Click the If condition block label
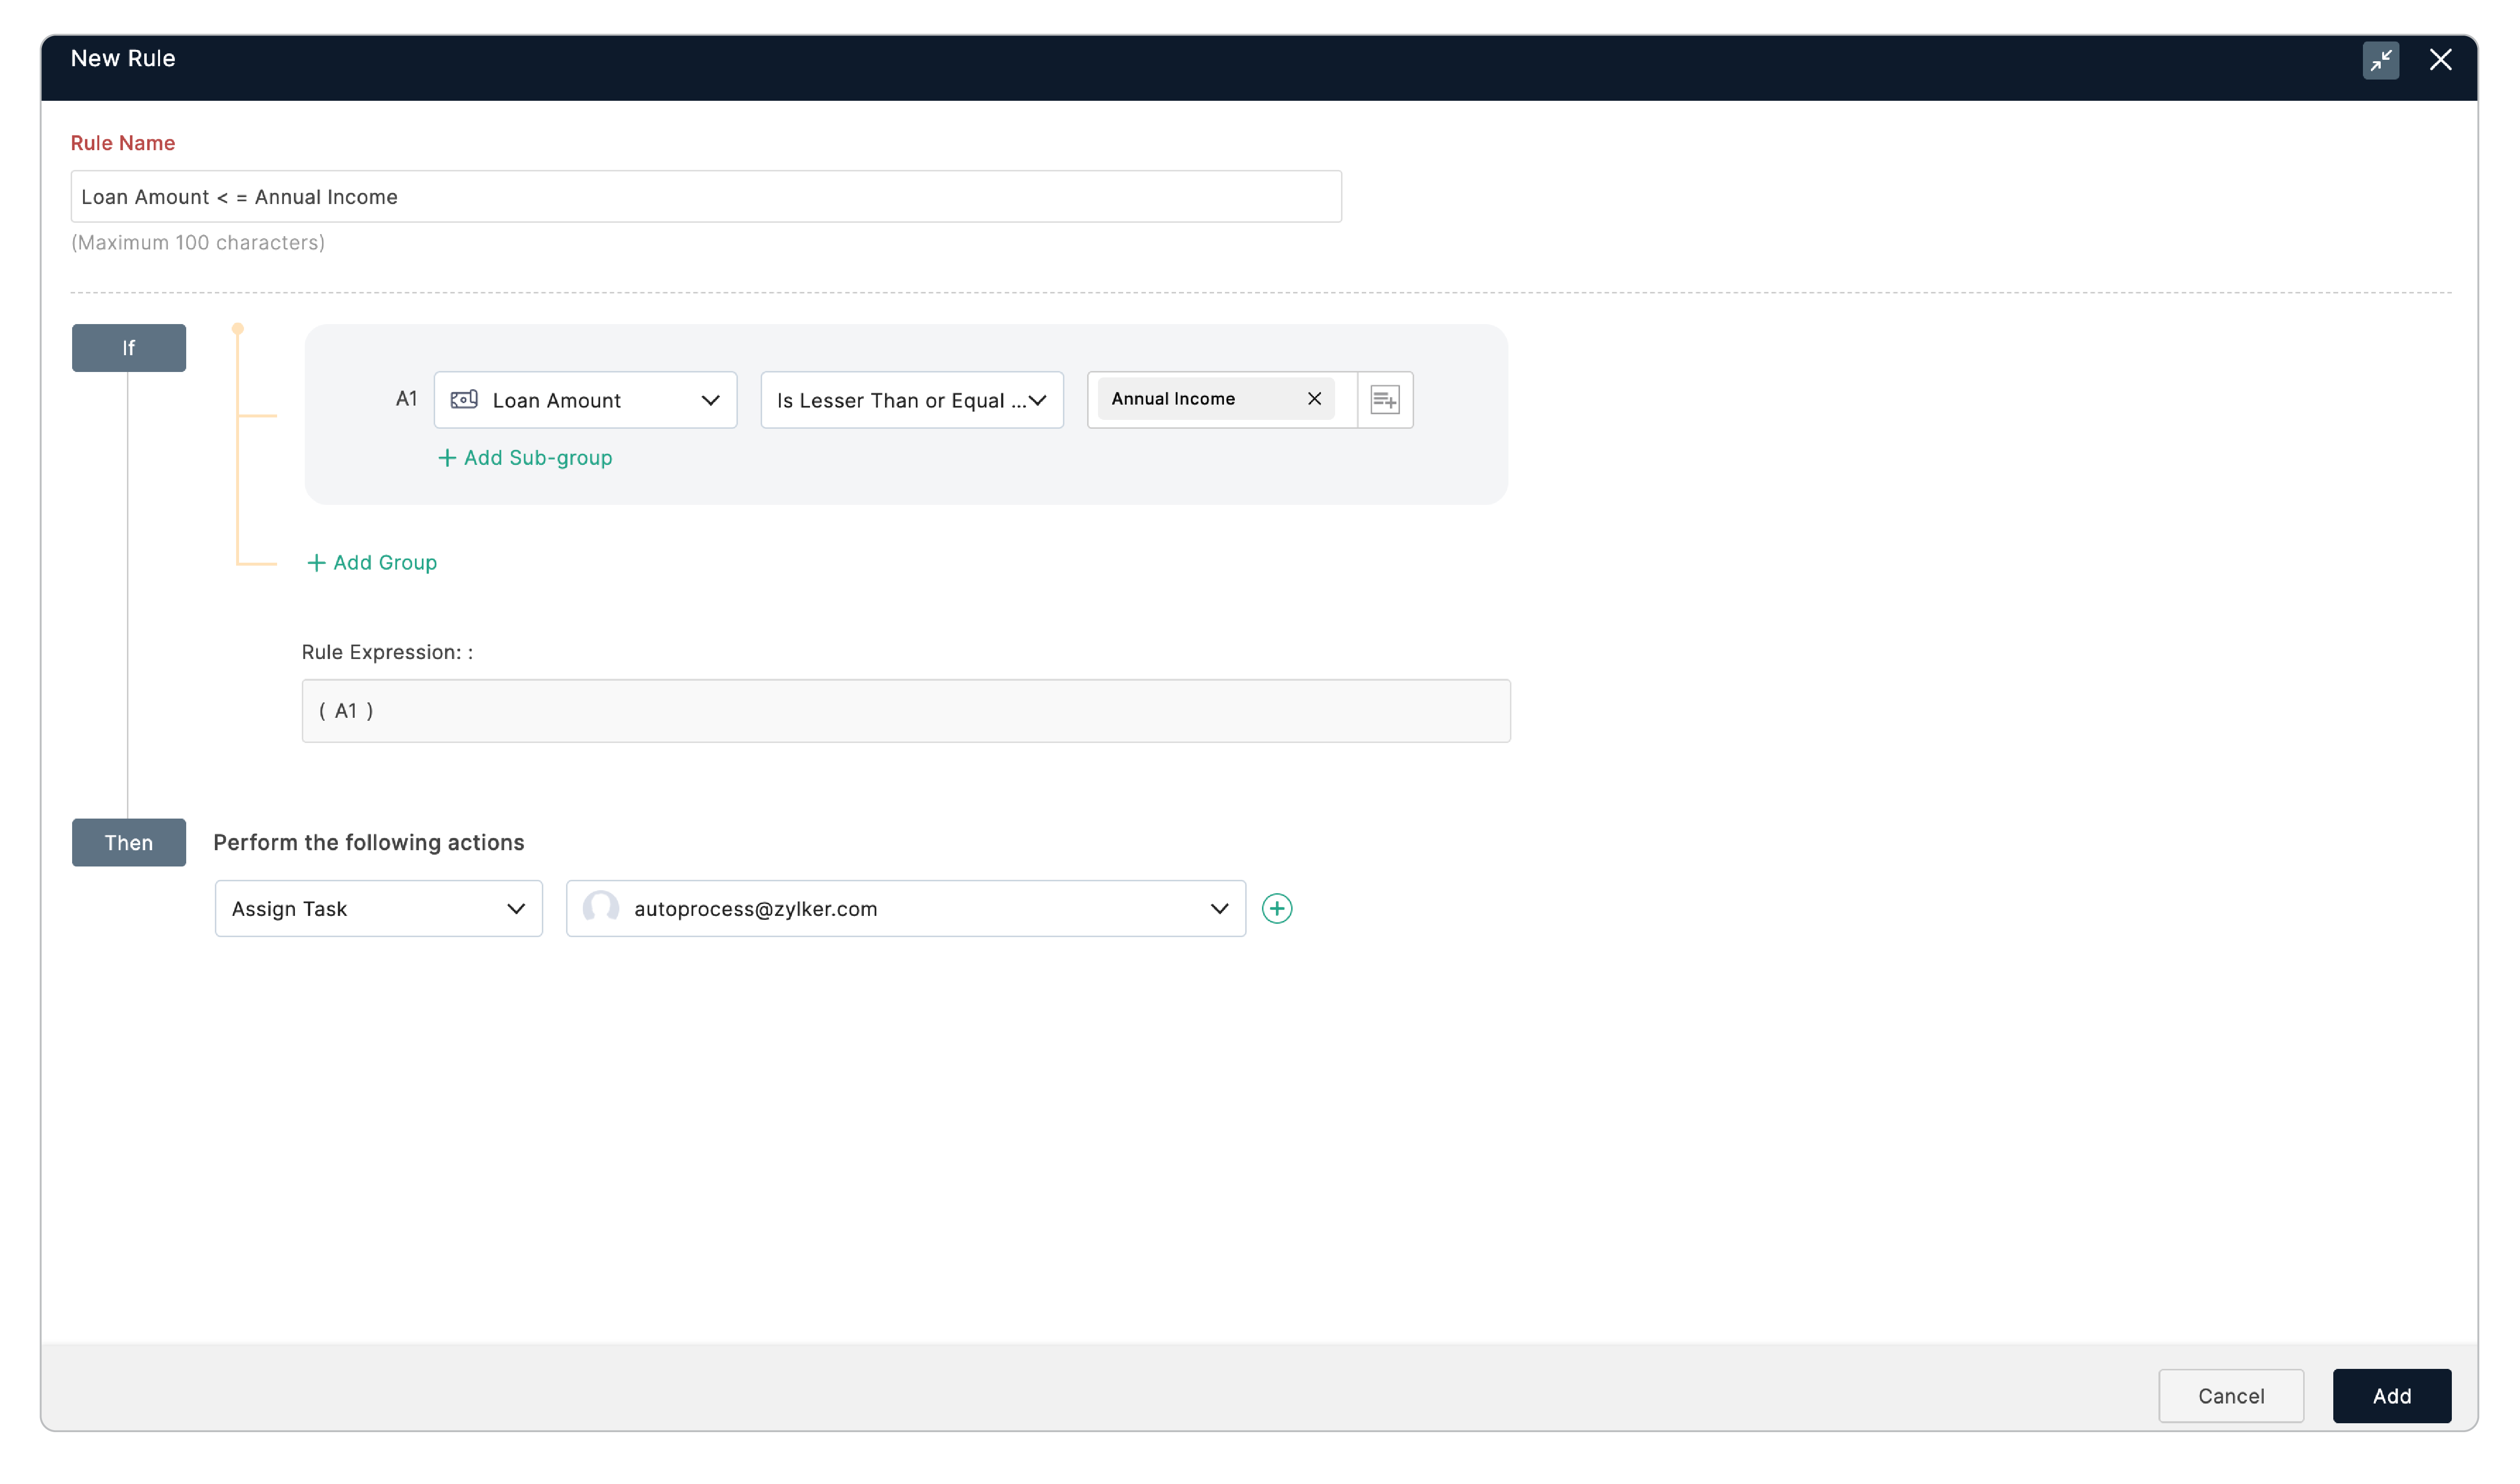The height and width of the screenshot is (1484, 2520). point(129,348)
